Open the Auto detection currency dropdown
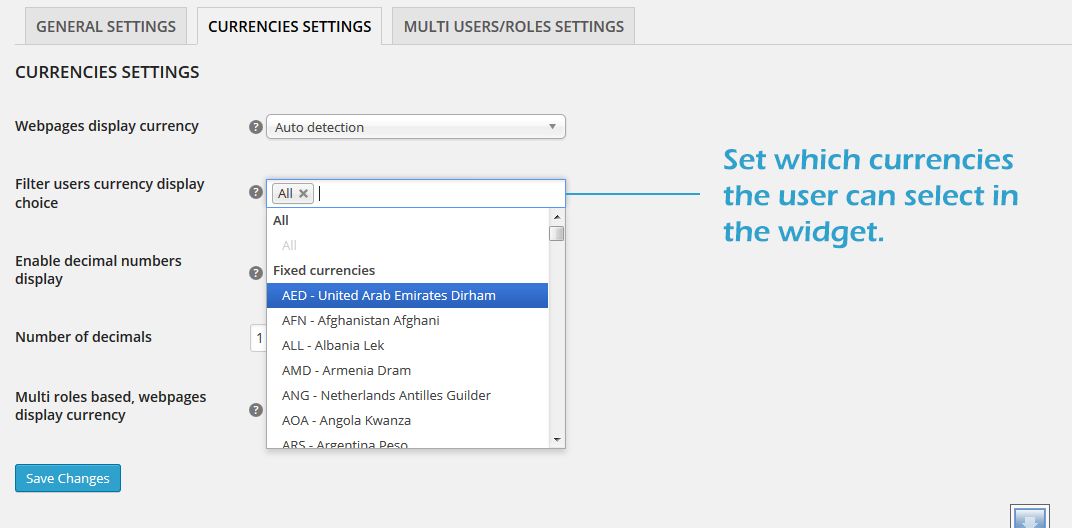The width and height of the screenshot is (1072, 528). click(x=416, y=127)
